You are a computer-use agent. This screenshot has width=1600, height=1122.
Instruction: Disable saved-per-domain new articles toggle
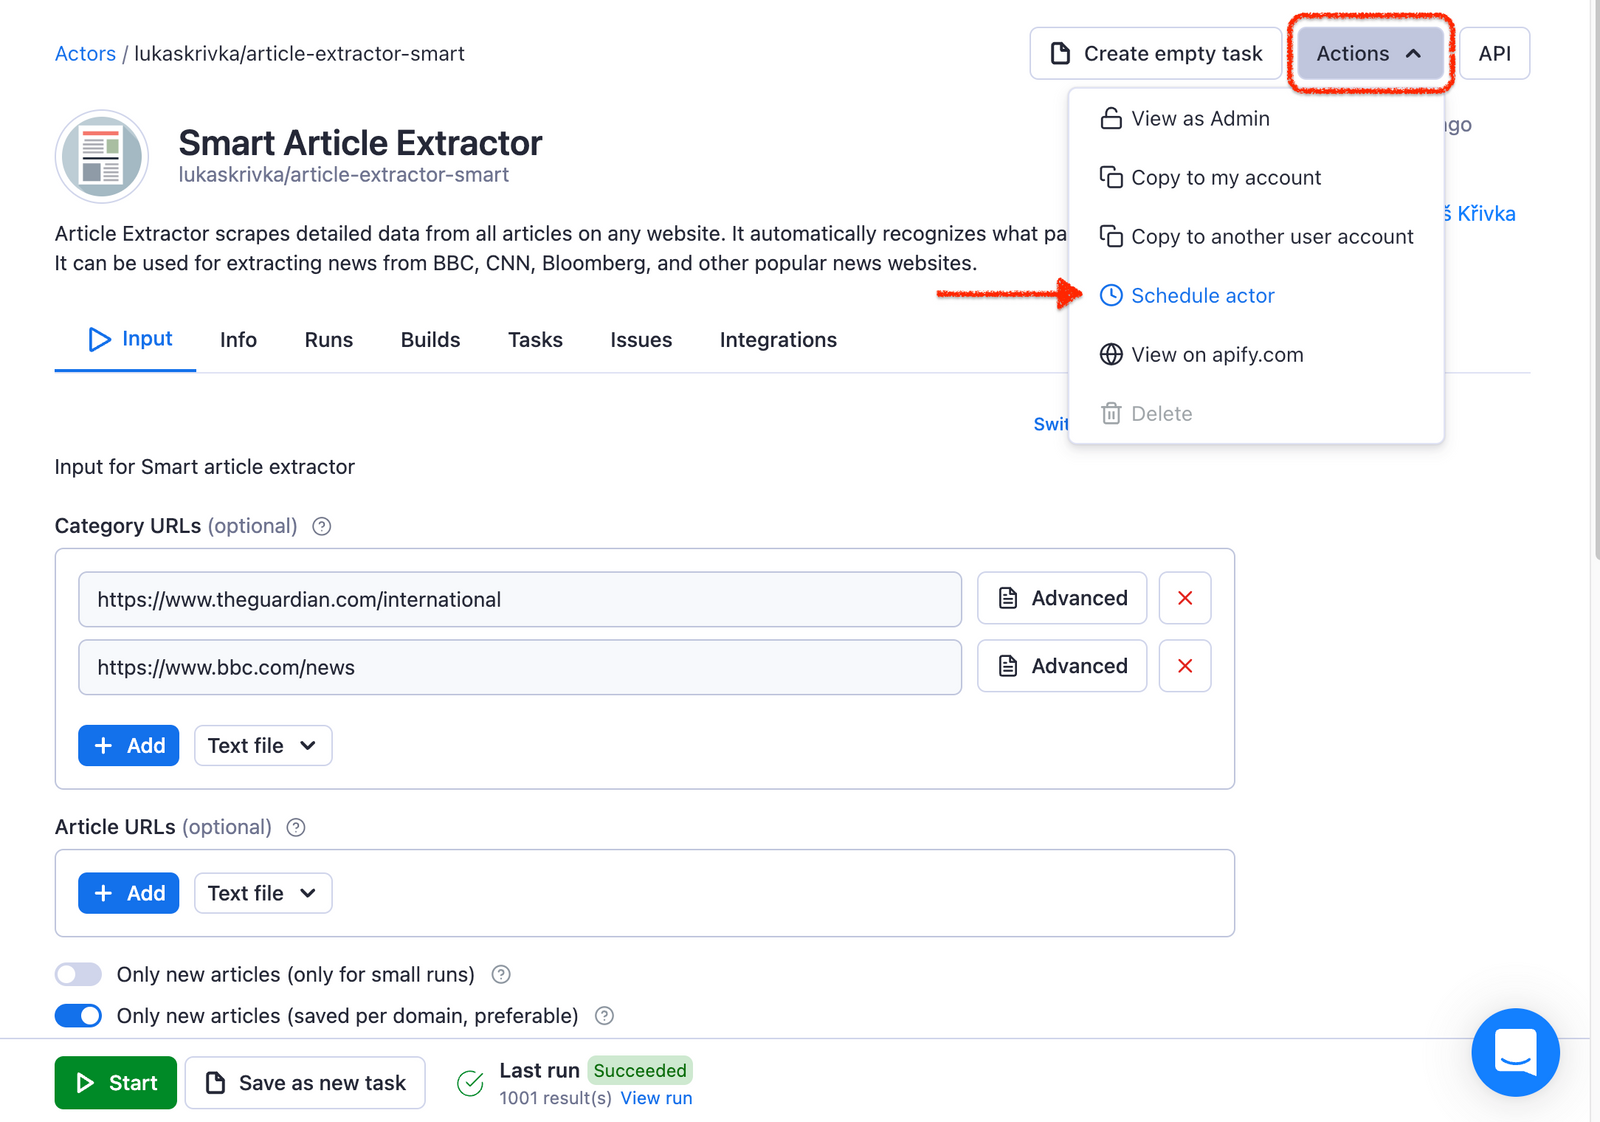pos(78,1015)
